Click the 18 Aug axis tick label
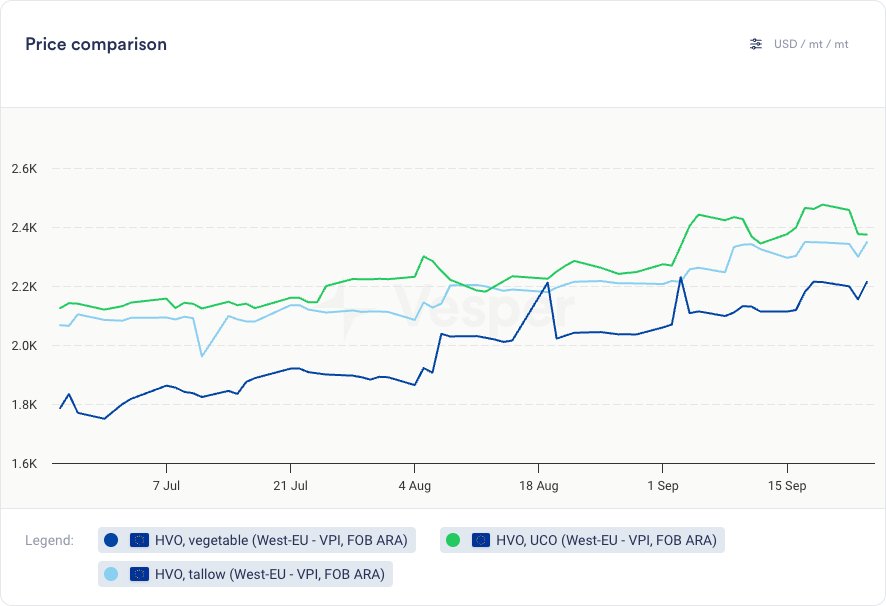Viewport: 886px width, 606px height. click(x=538, y=486)
